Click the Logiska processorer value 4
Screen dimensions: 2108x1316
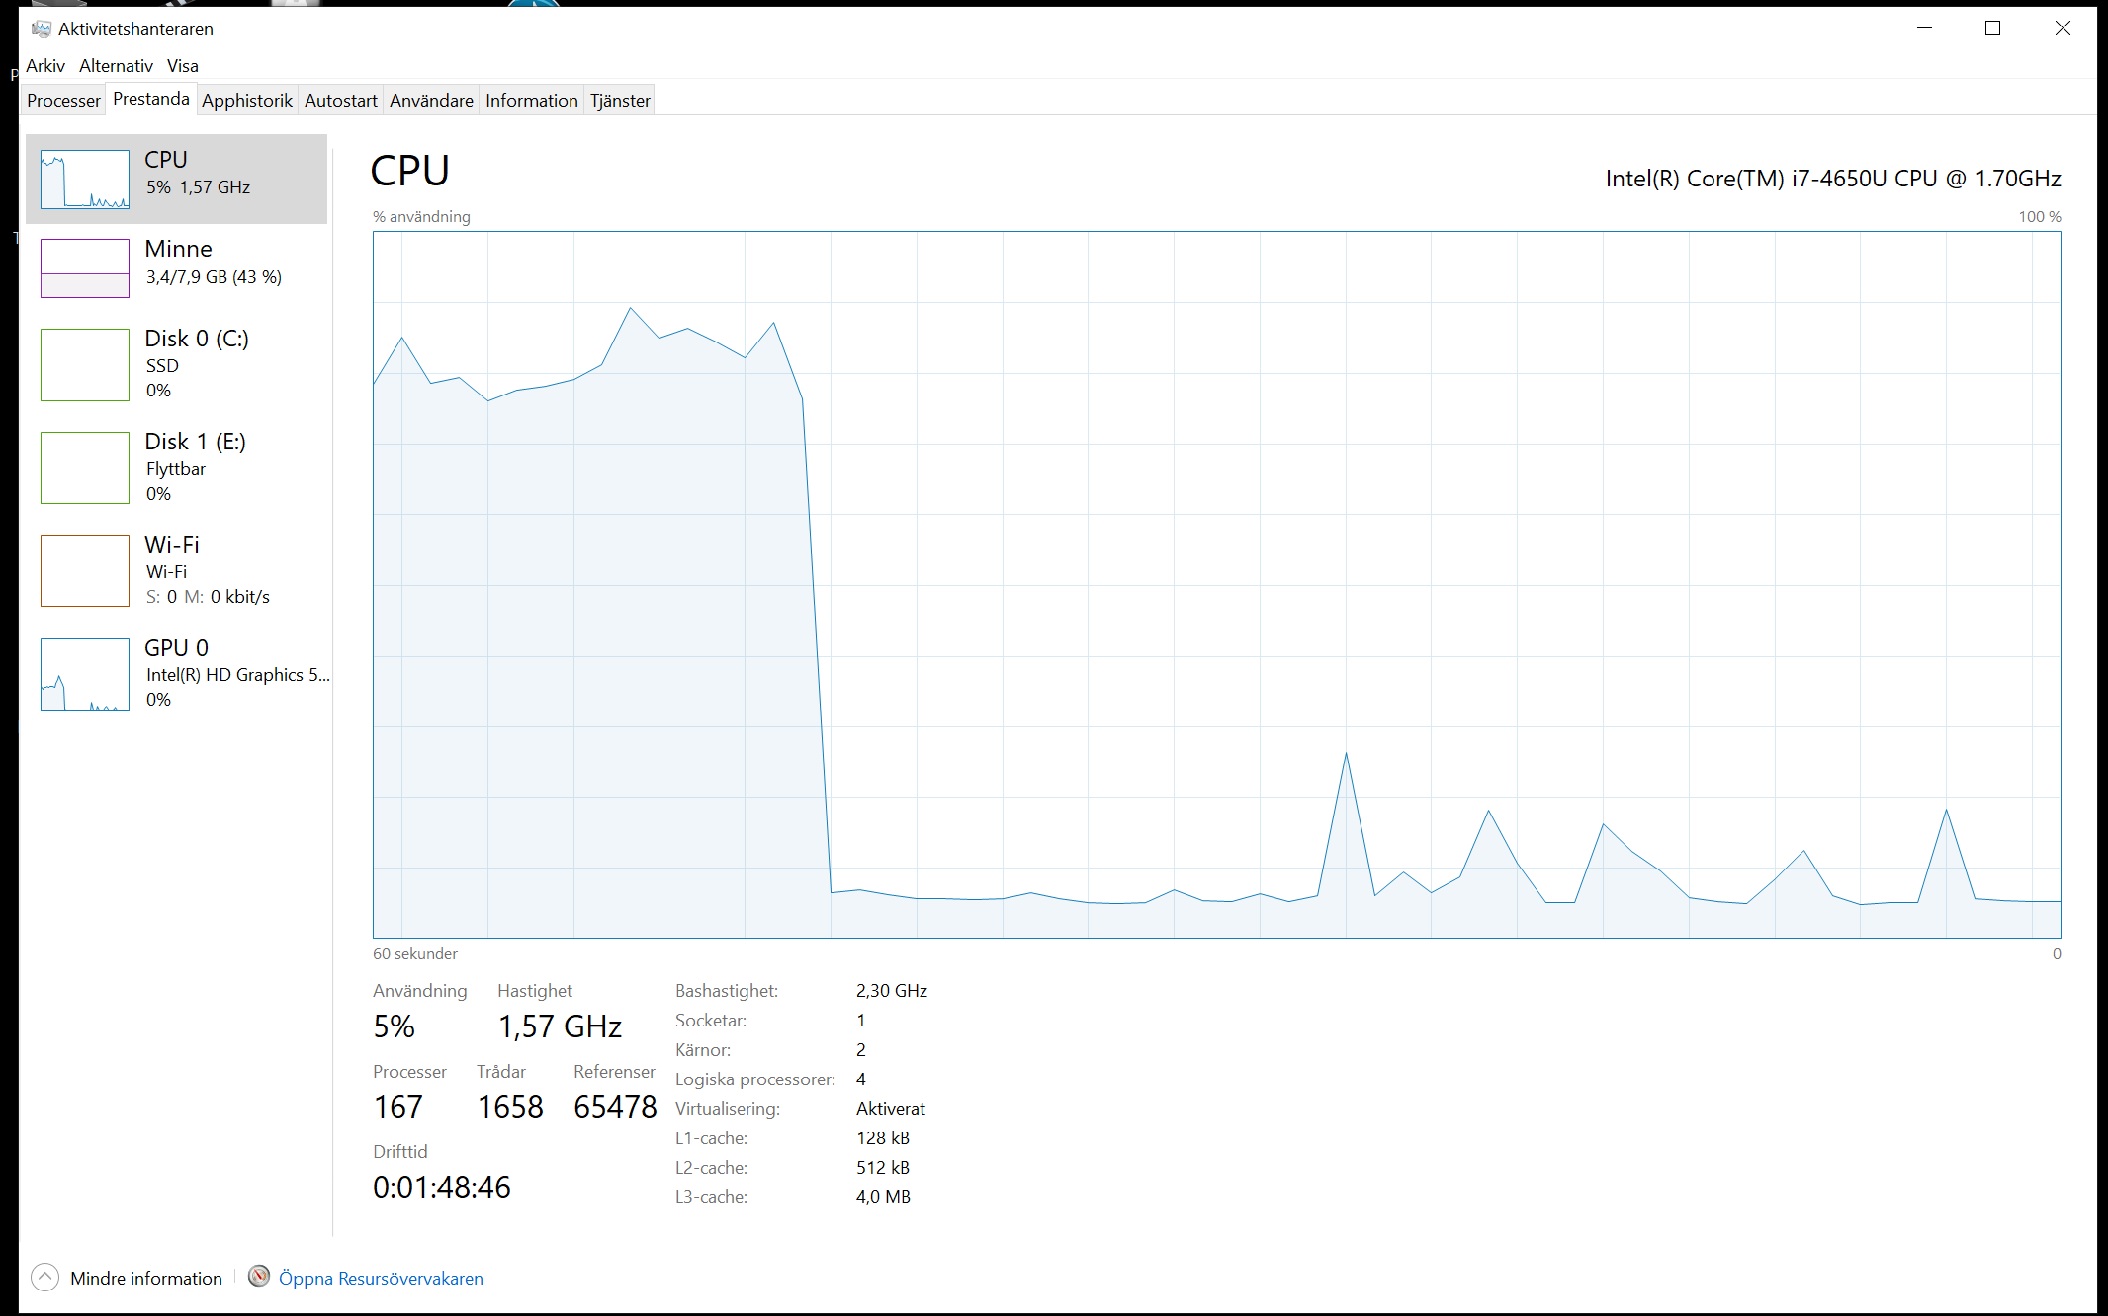[861, 1079]
